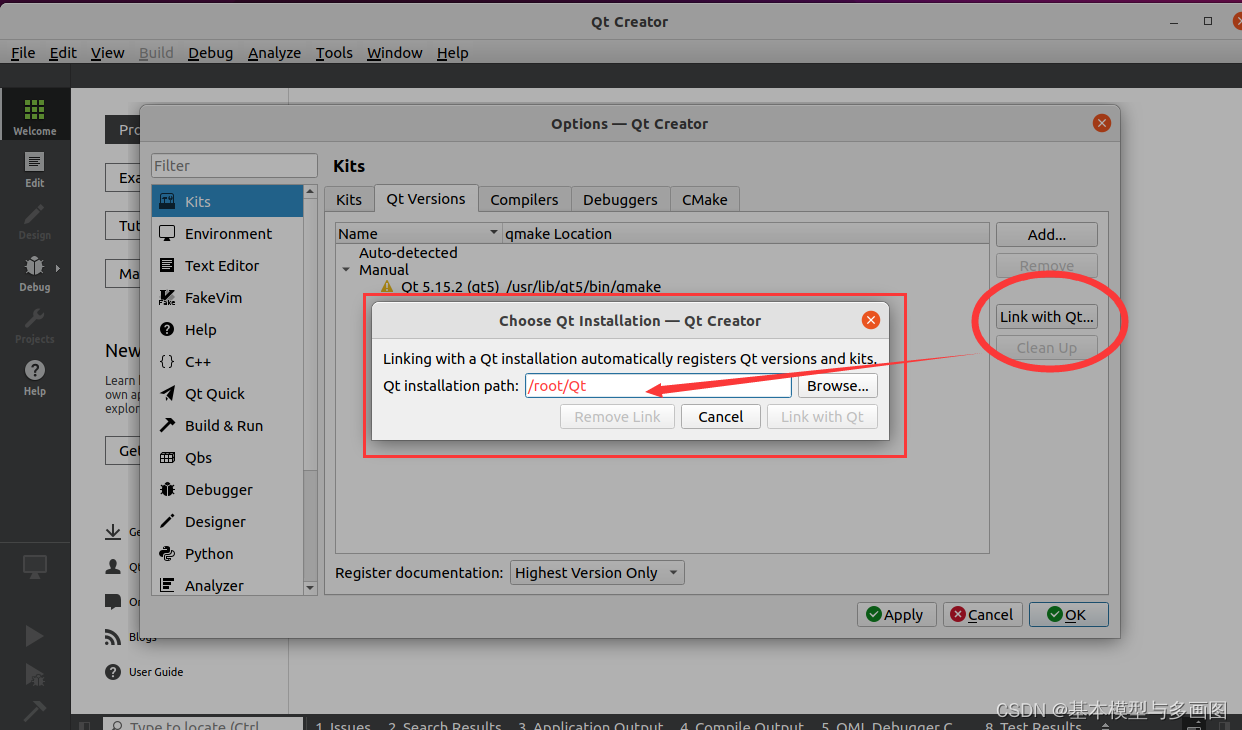Click the Get Qt download icon
Screen dimensions: 1242x730
click(x=113, y=532)
